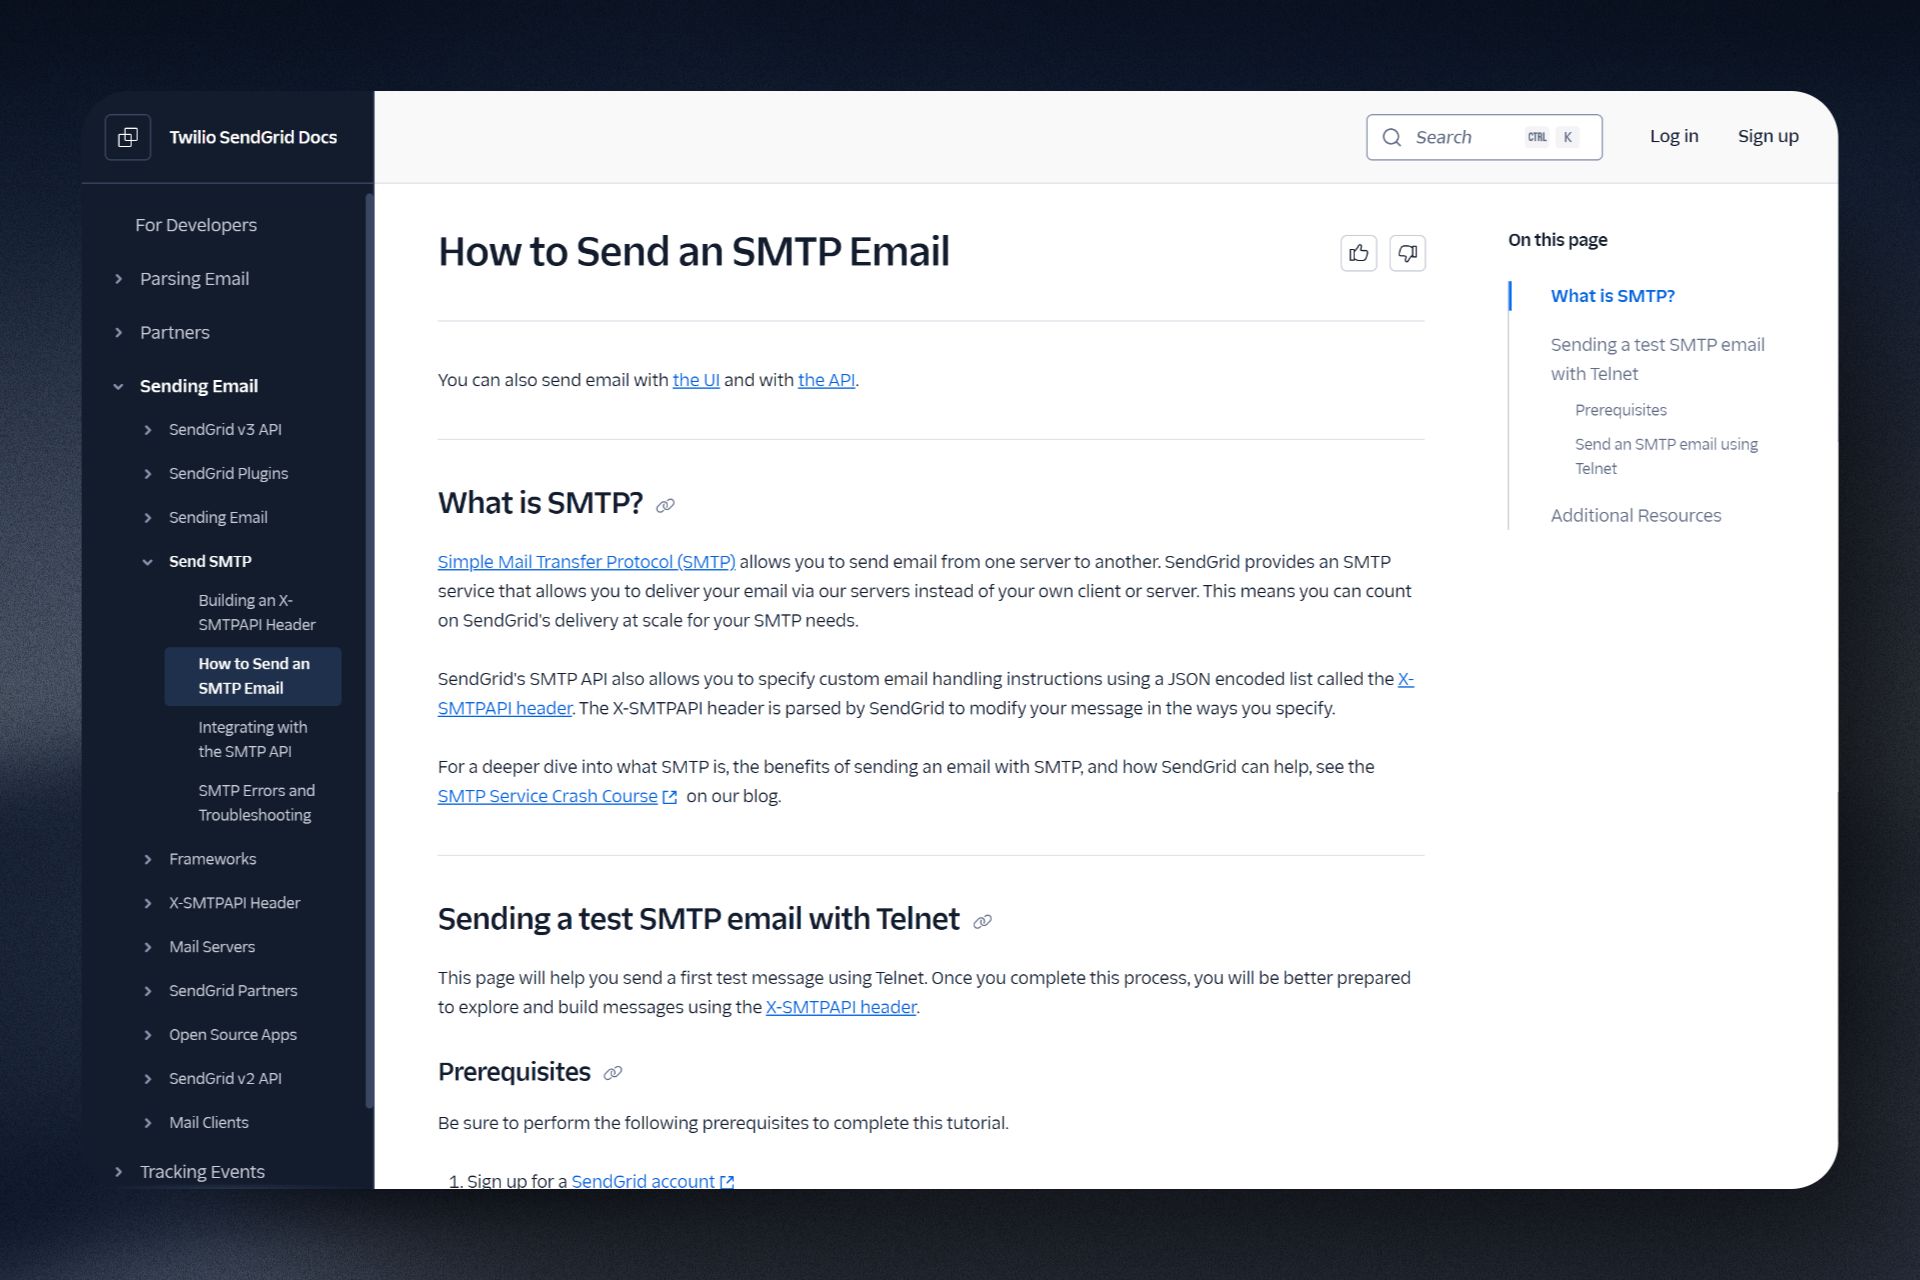This screenshot has height=1280, width=1920.
Task: Open Frameworks sidebar item
Action: (212, 859)
